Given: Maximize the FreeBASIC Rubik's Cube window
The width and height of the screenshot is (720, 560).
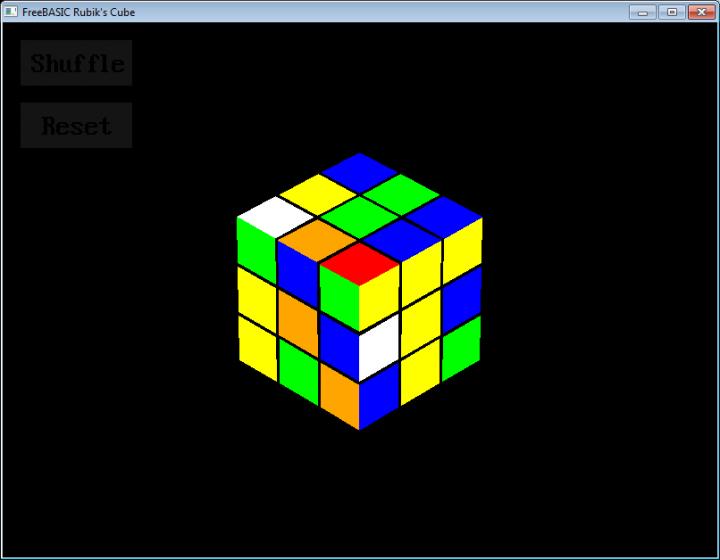Looking at the screenshot, I should tap(671, 12).
